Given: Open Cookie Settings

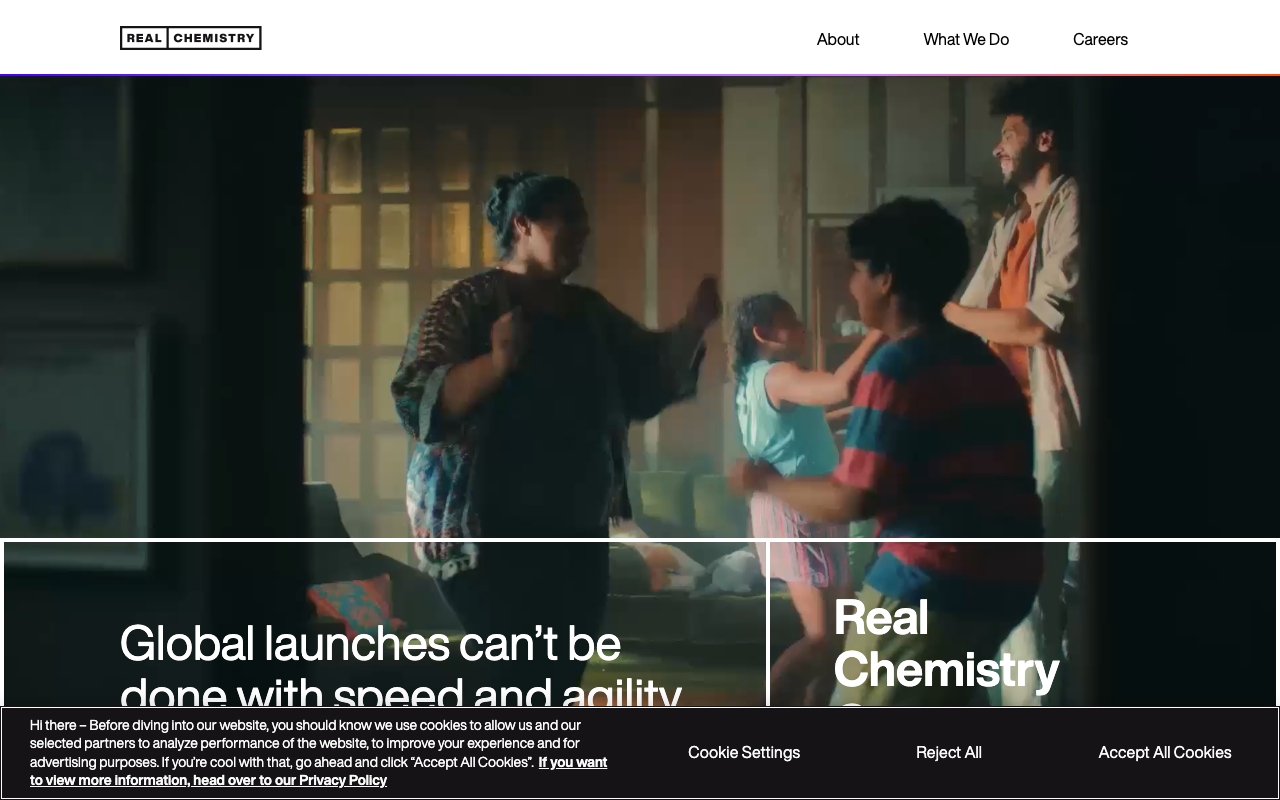Looking at the screenshot, I should 744,752.
